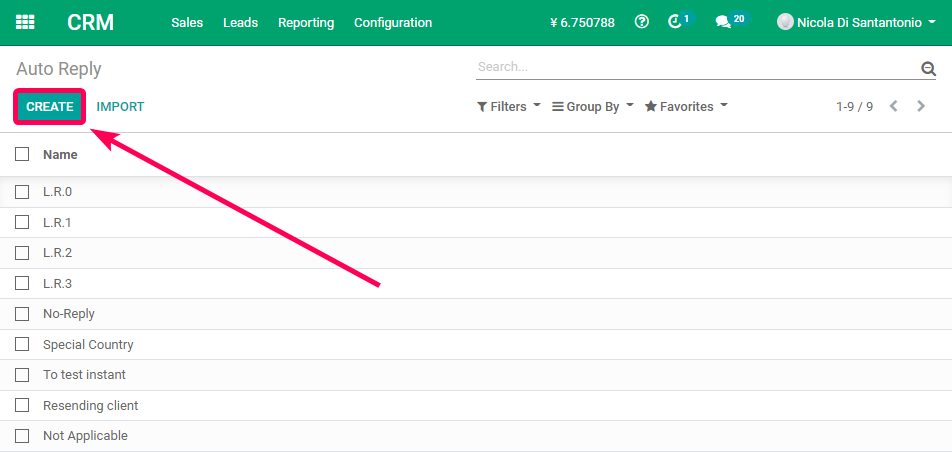Click the ¥ 6.750788 rate value
This screenshot has width=952, height=452.
[582, 22]
